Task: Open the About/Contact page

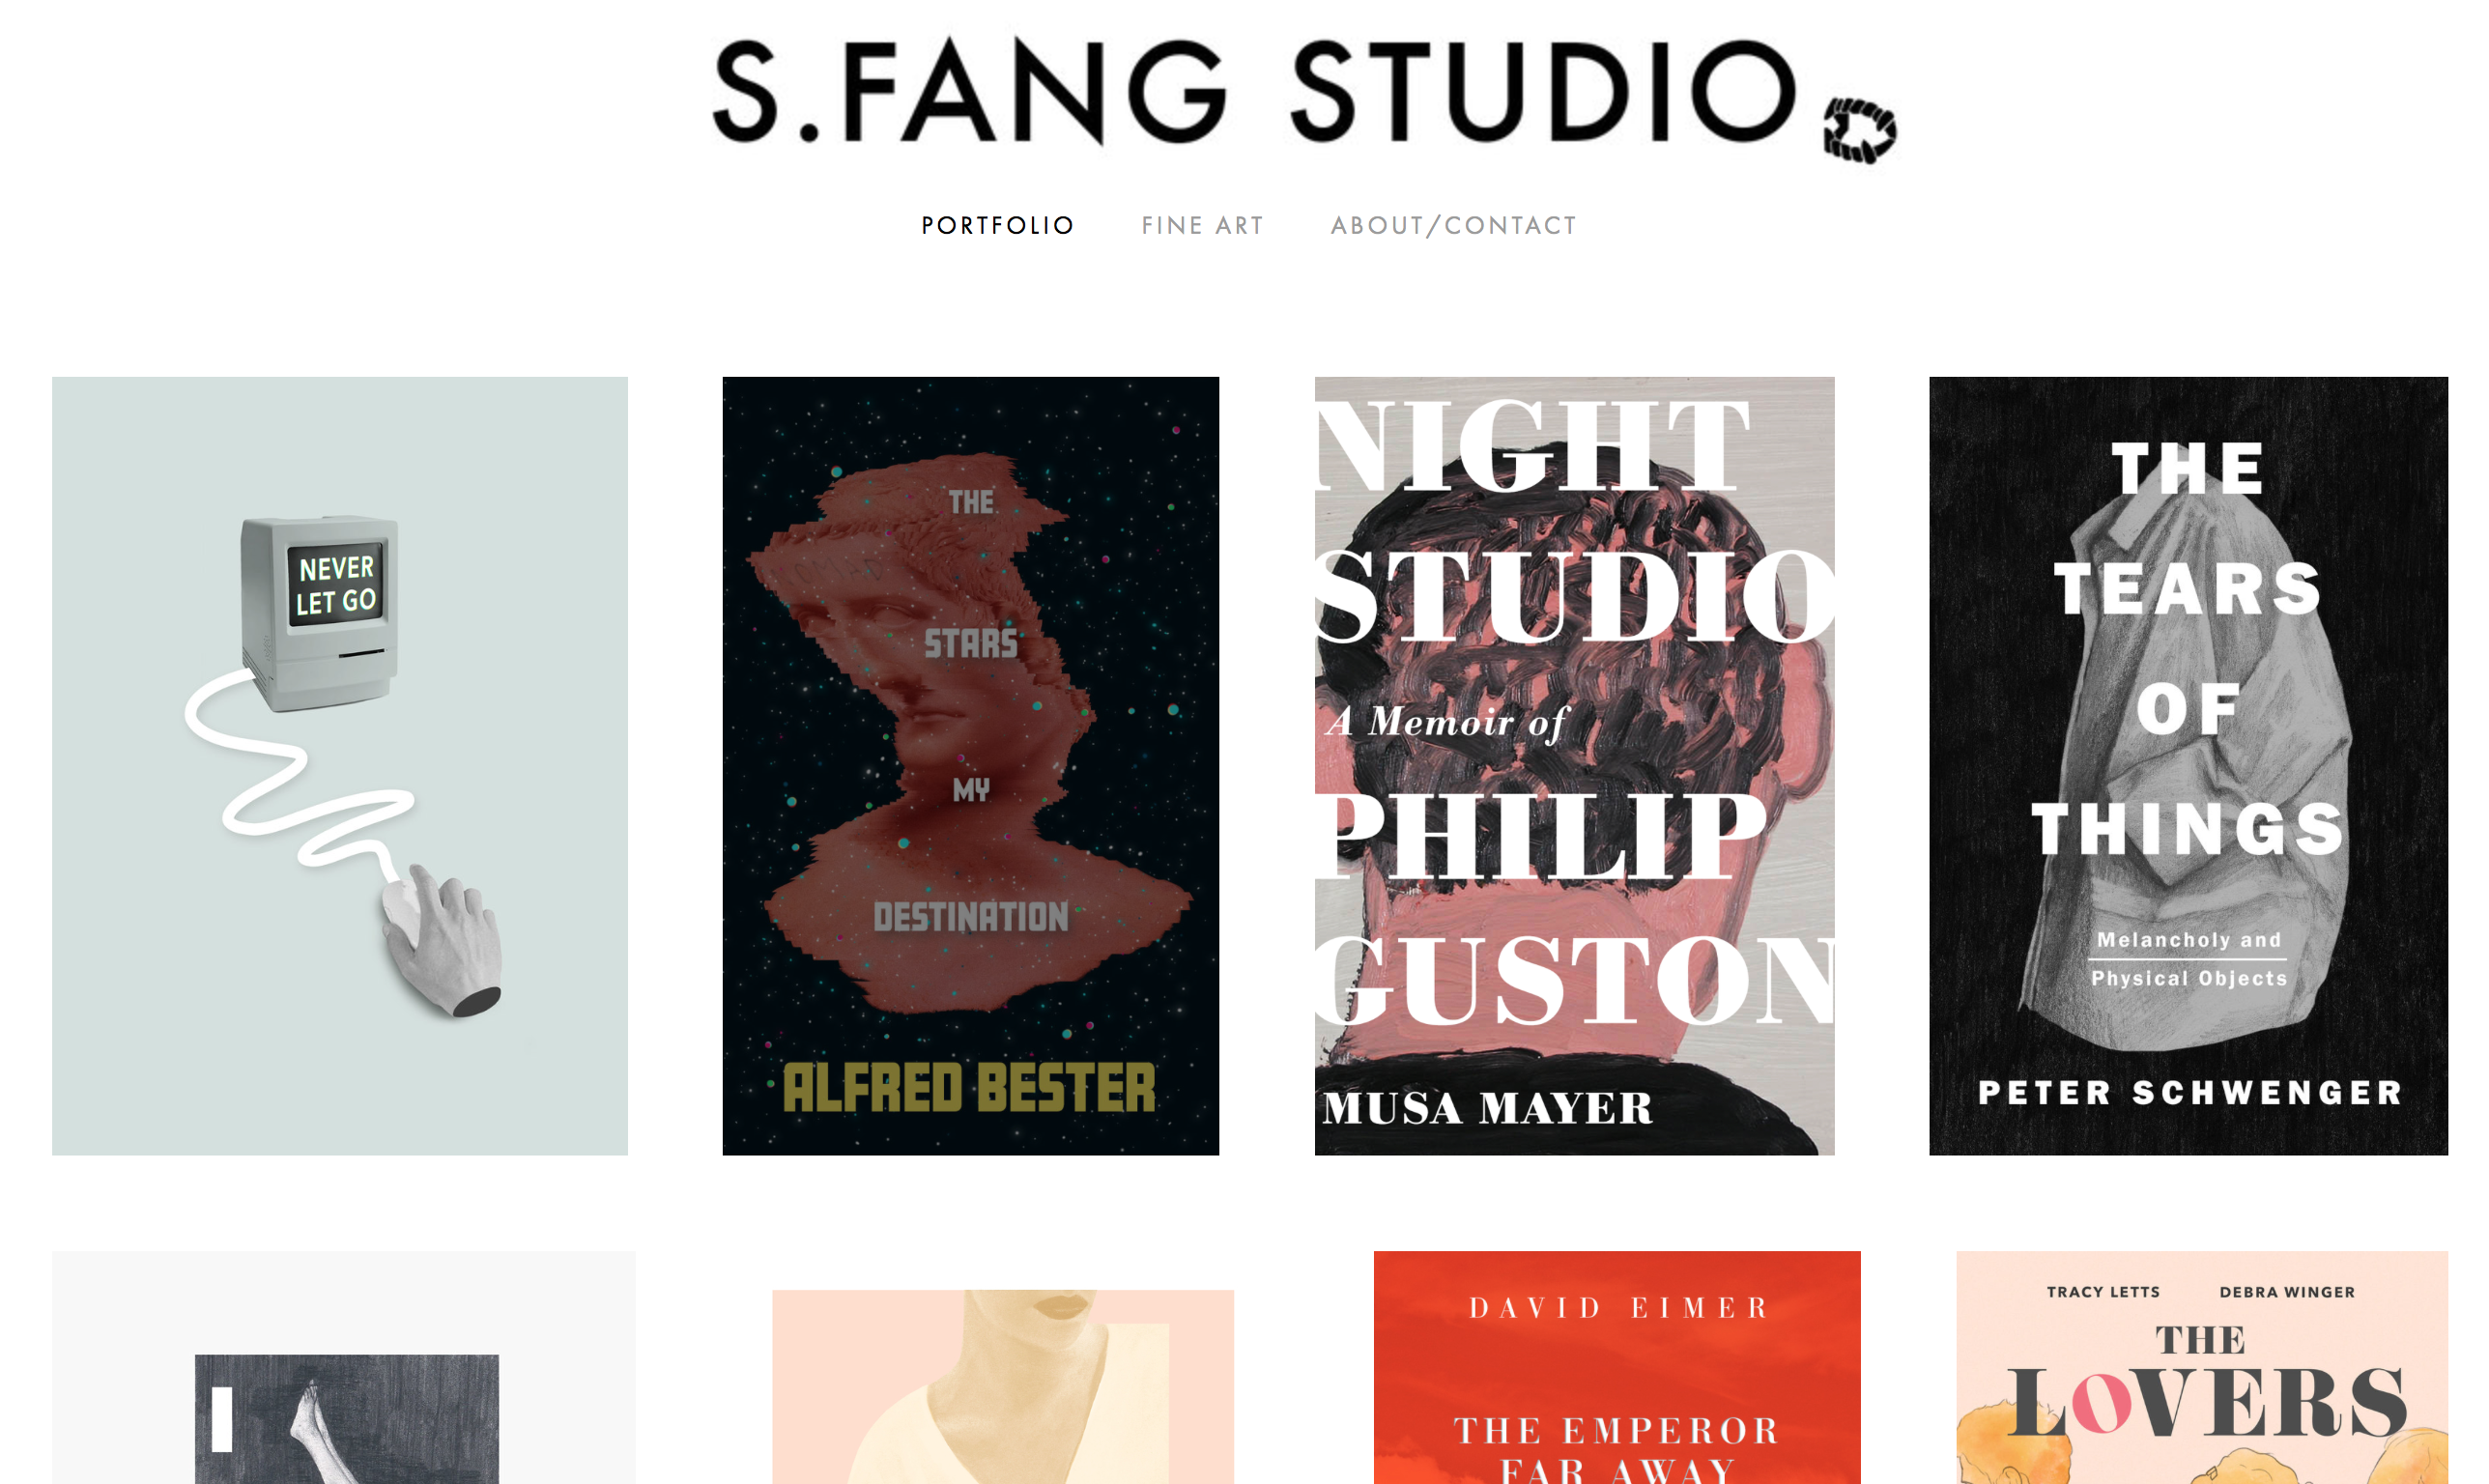Action: coord(1453,226)
